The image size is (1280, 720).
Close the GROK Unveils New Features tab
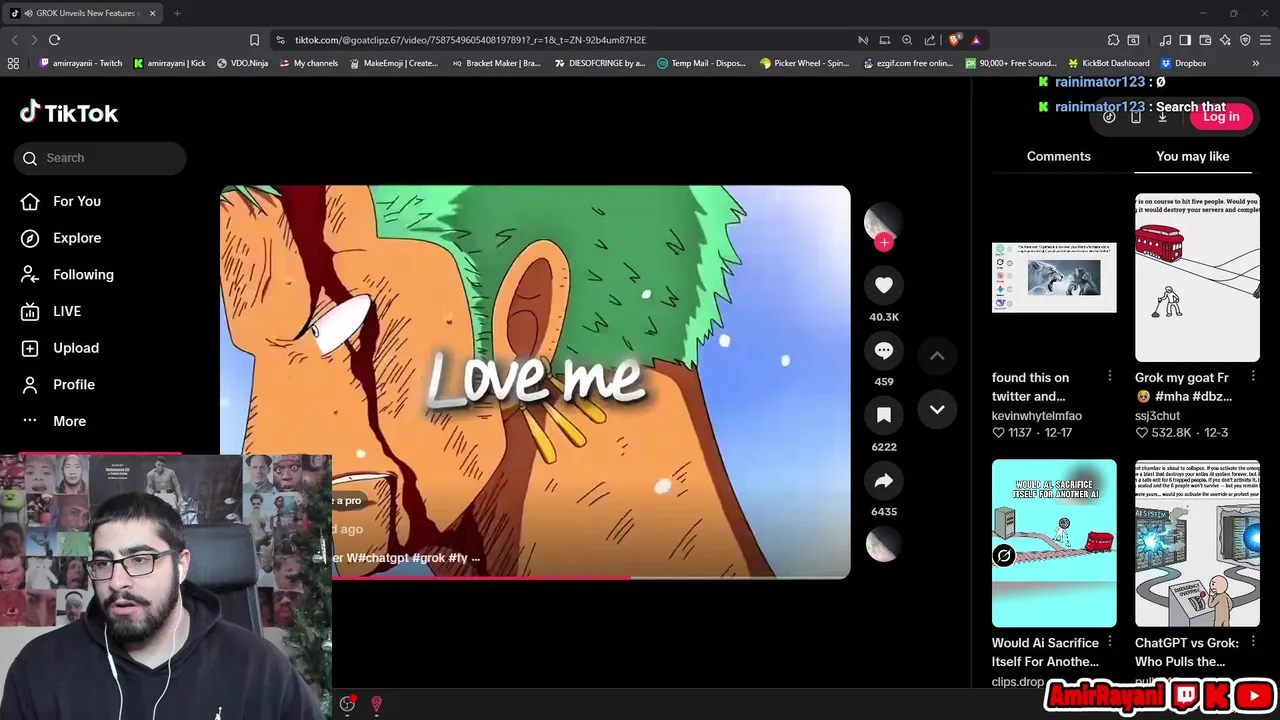[x=152, y=13]
